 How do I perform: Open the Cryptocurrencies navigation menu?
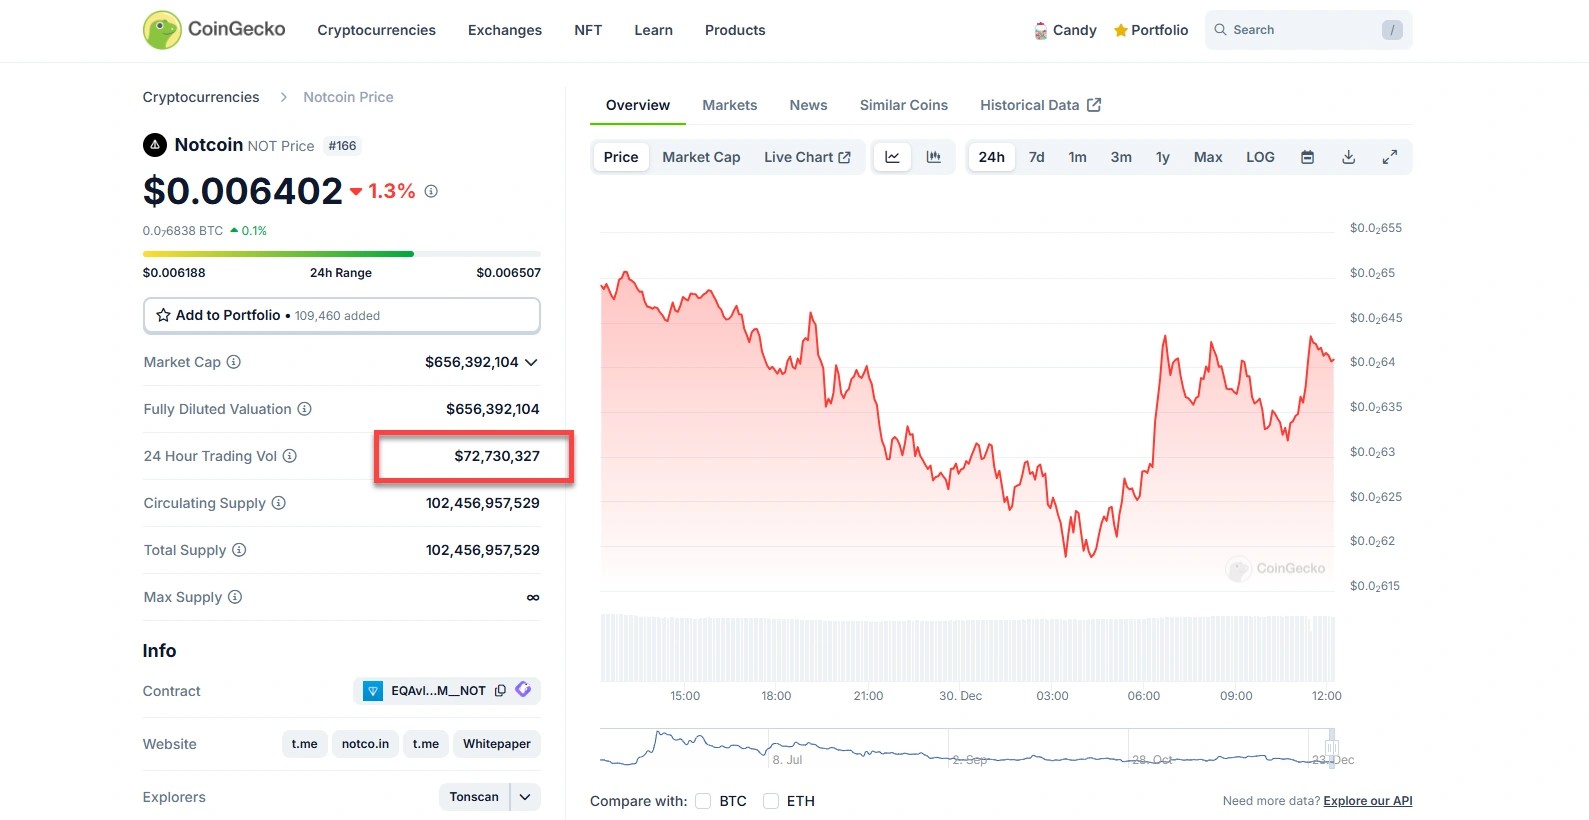376,30
